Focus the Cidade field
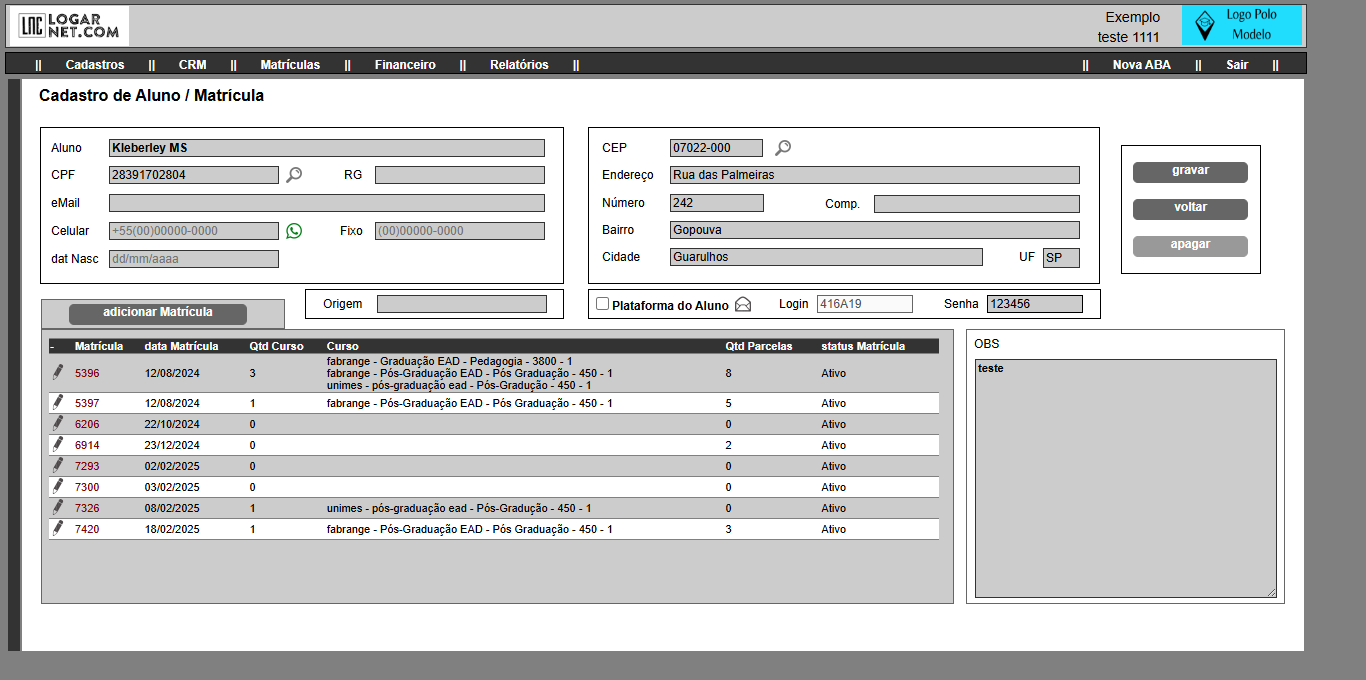Screen dimensions: 1366x680 tap(826, 257)
